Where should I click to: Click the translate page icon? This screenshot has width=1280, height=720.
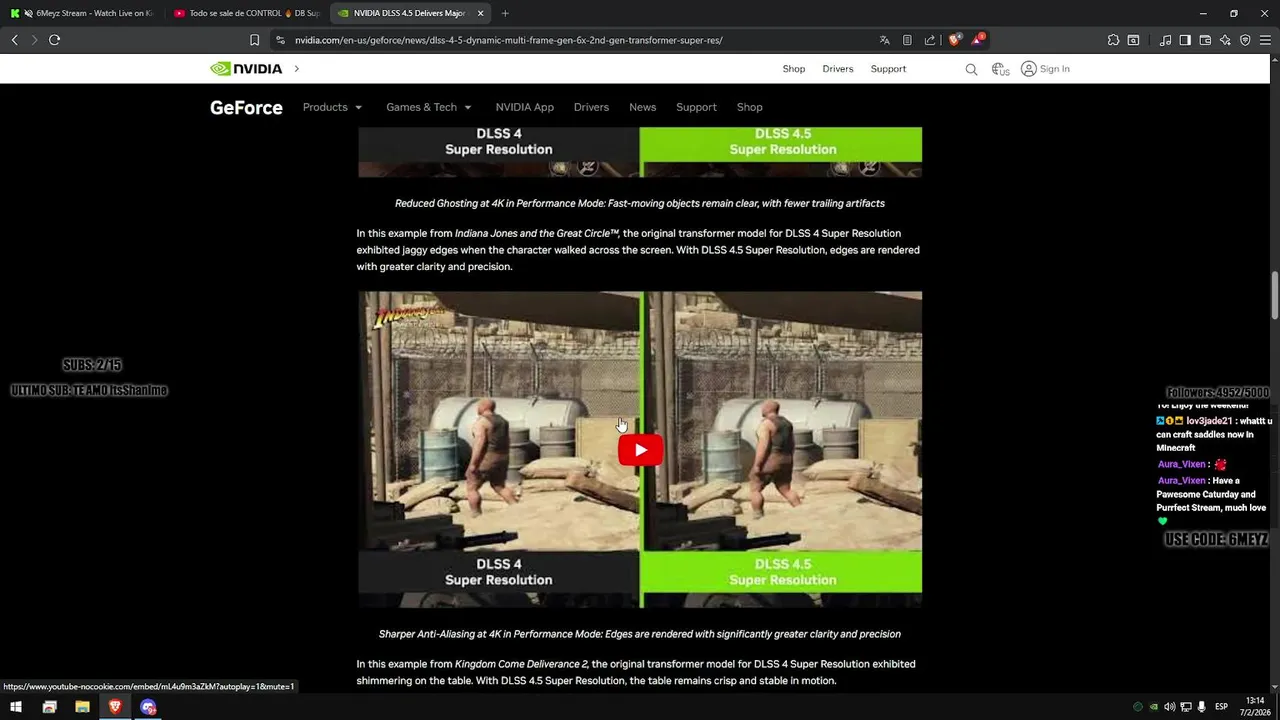884,40
